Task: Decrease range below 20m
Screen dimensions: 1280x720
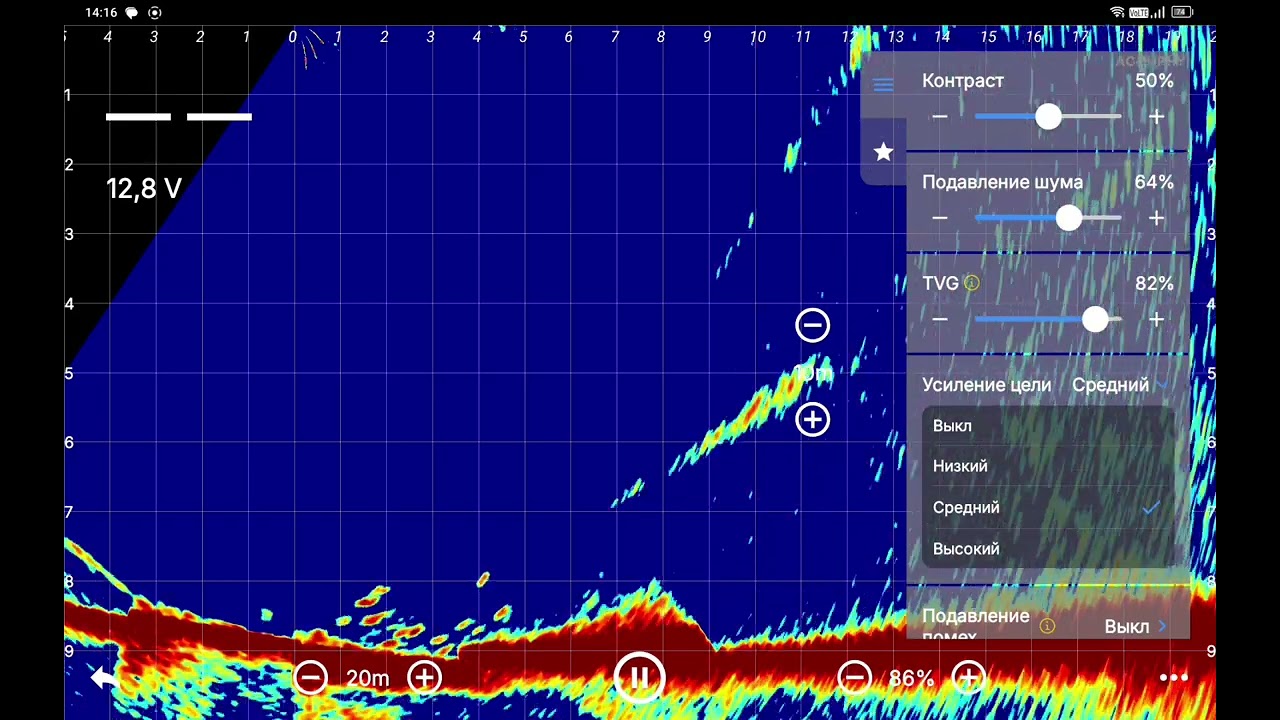Action: point(310,678)
